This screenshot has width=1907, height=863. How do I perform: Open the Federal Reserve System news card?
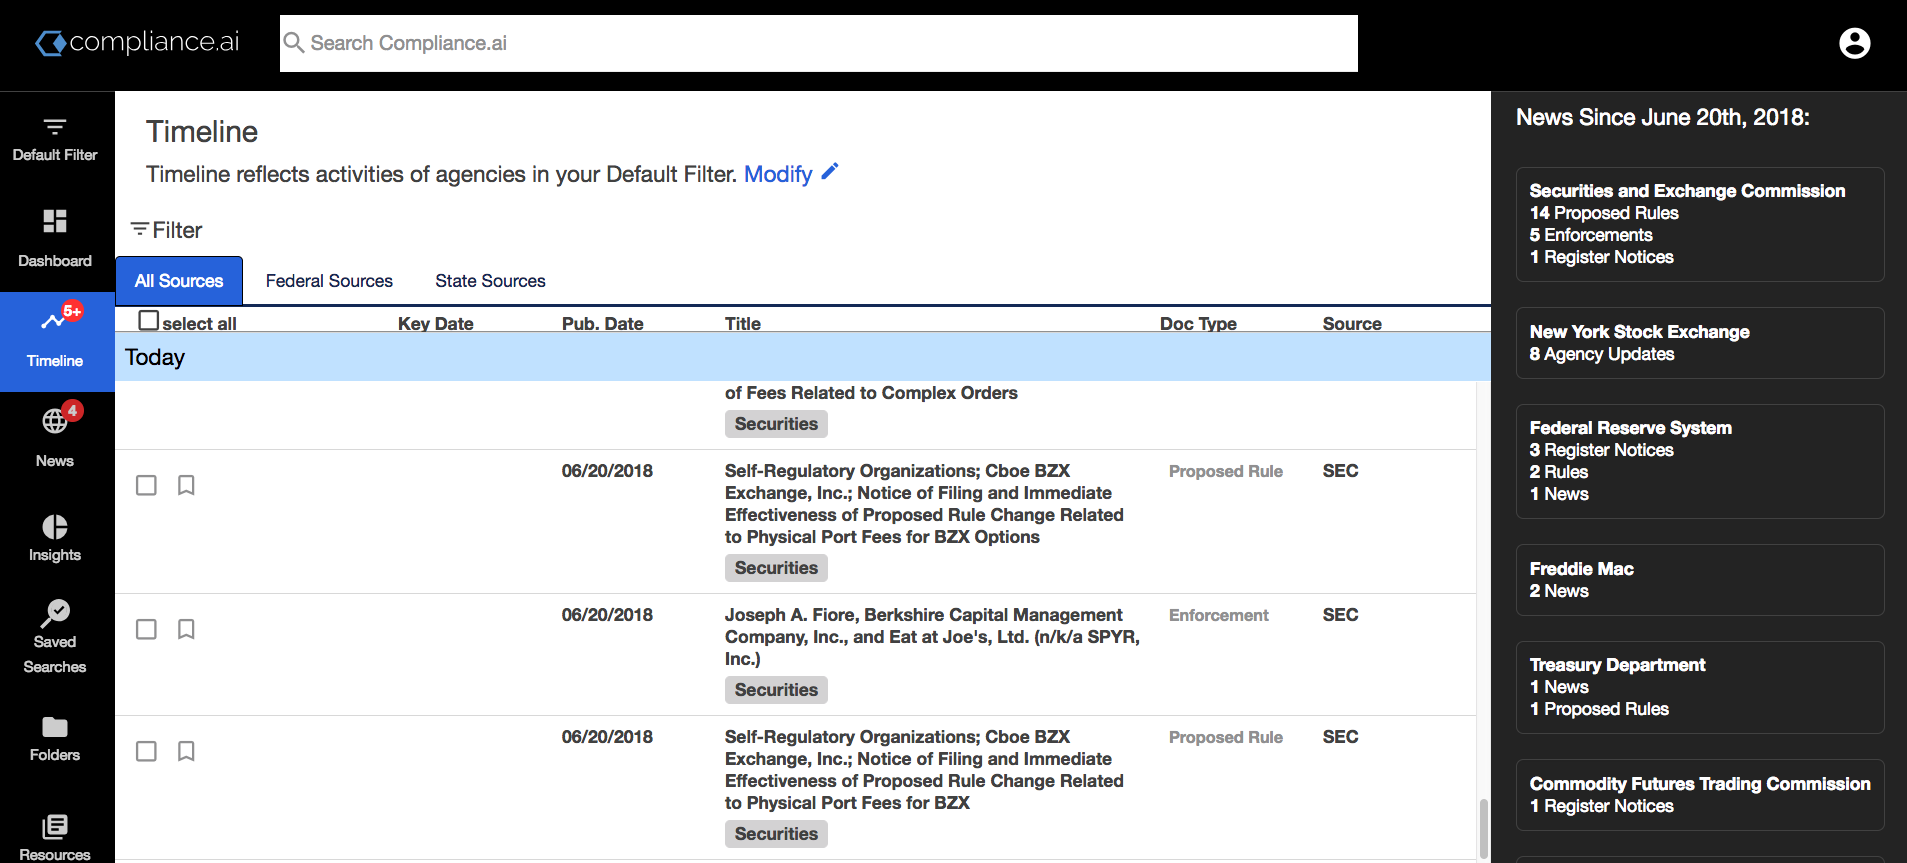point(1700,461)
